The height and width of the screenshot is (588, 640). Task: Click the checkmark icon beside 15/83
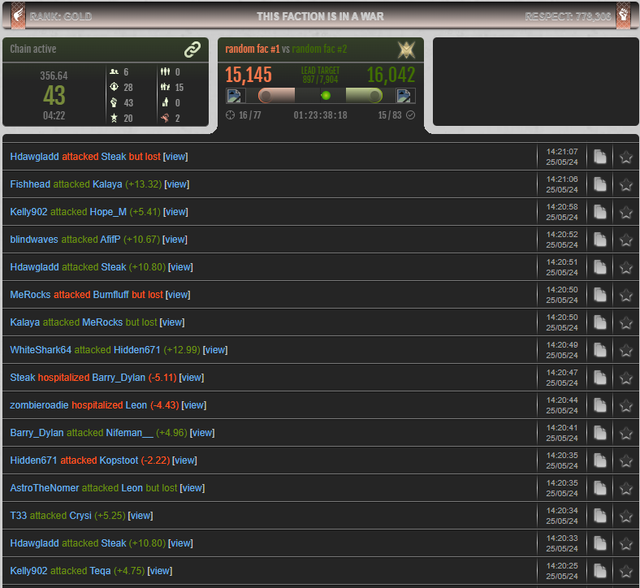411,115
